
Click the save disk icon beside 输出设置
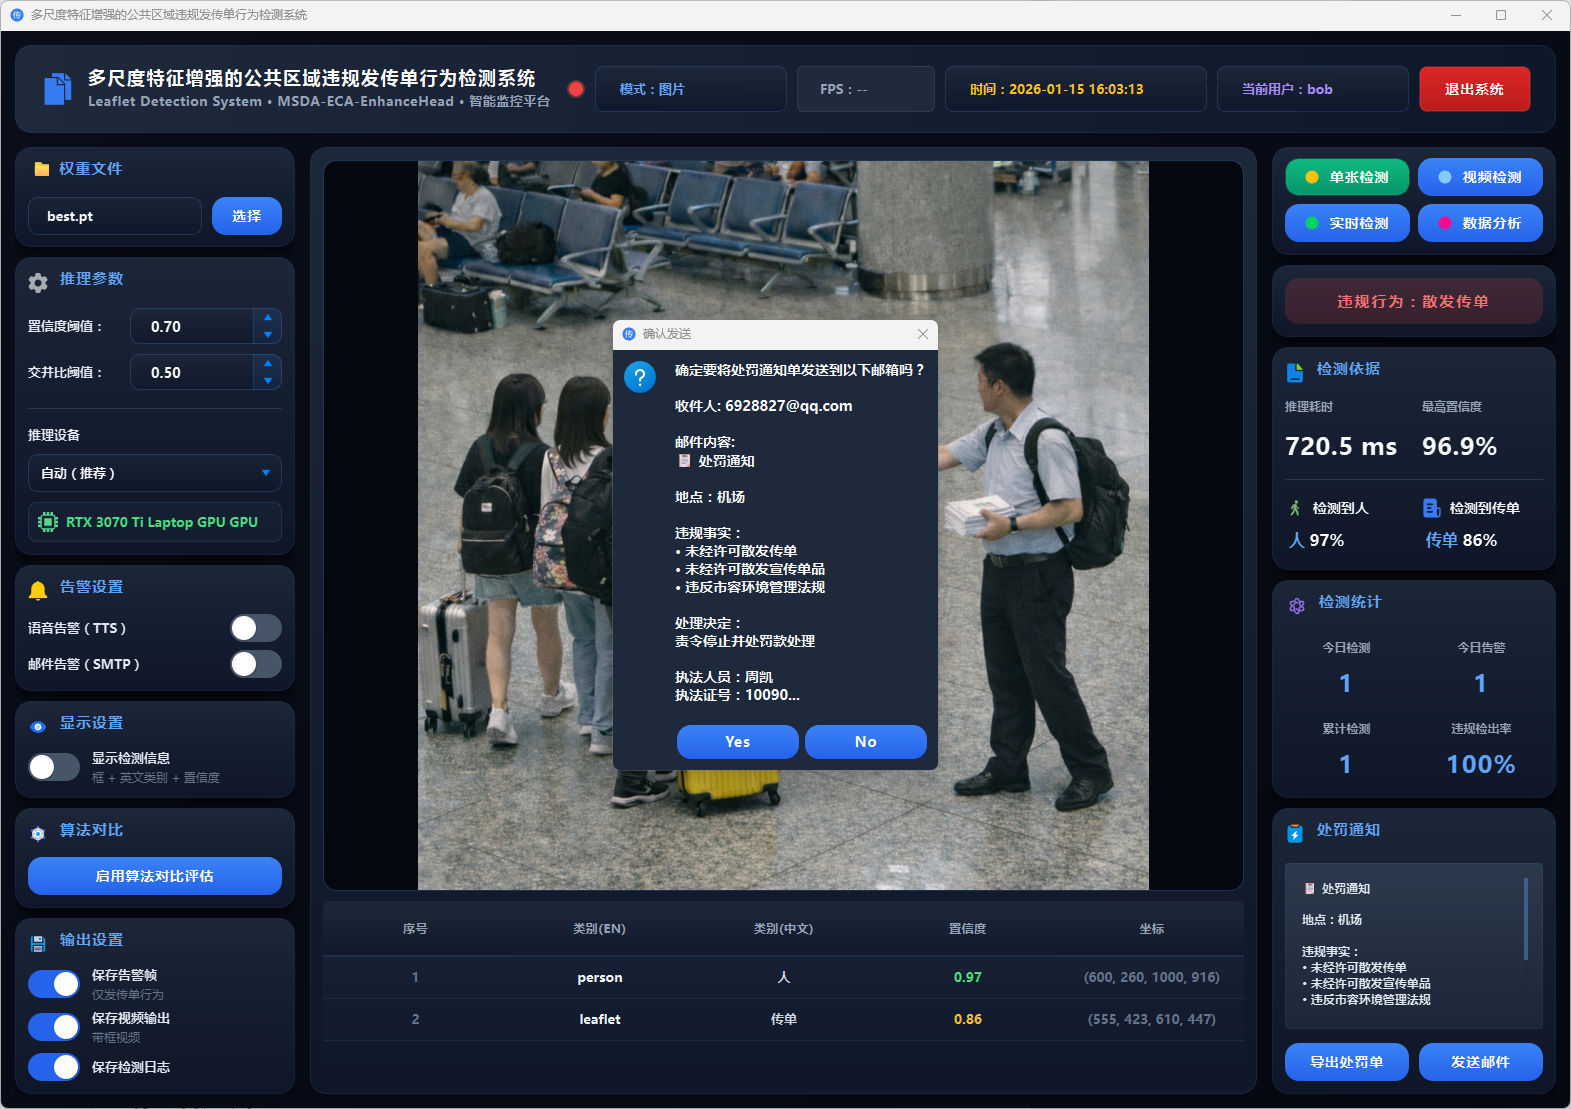(x=38, y=943)
